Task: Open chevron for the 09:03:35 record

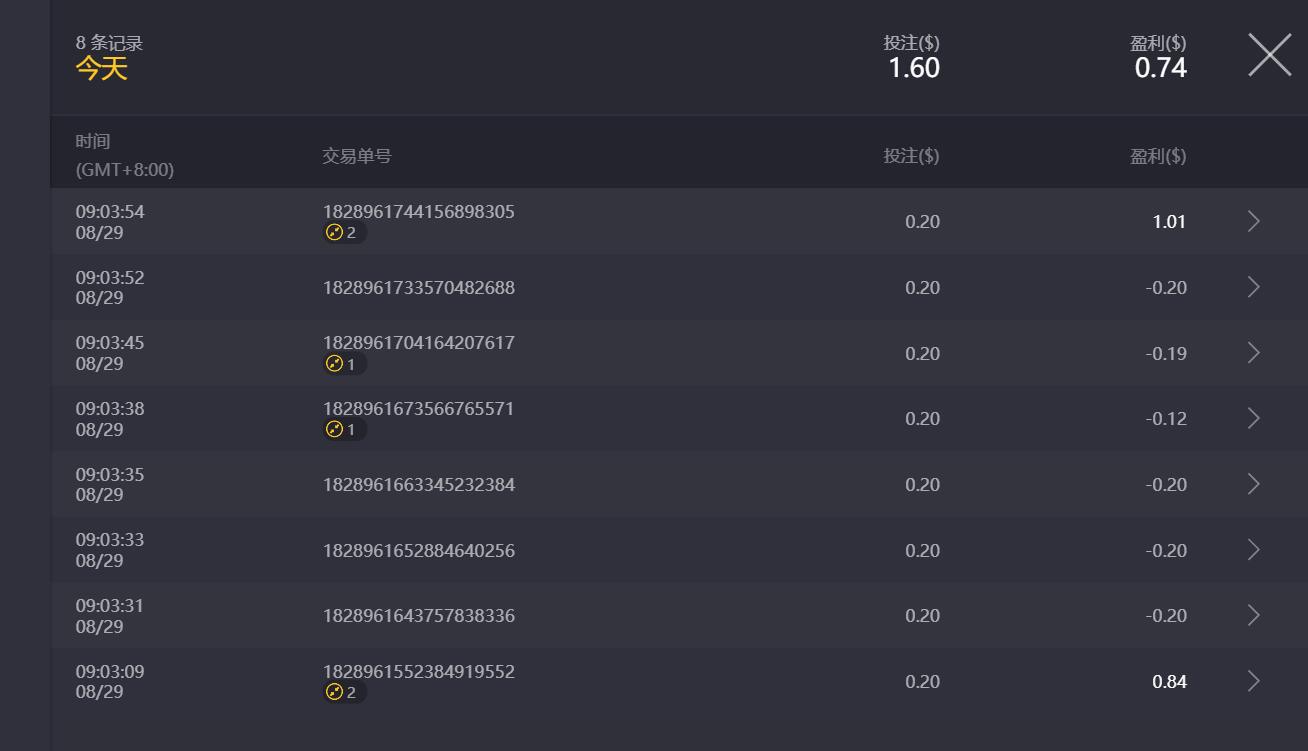Action: point(1253,485)
